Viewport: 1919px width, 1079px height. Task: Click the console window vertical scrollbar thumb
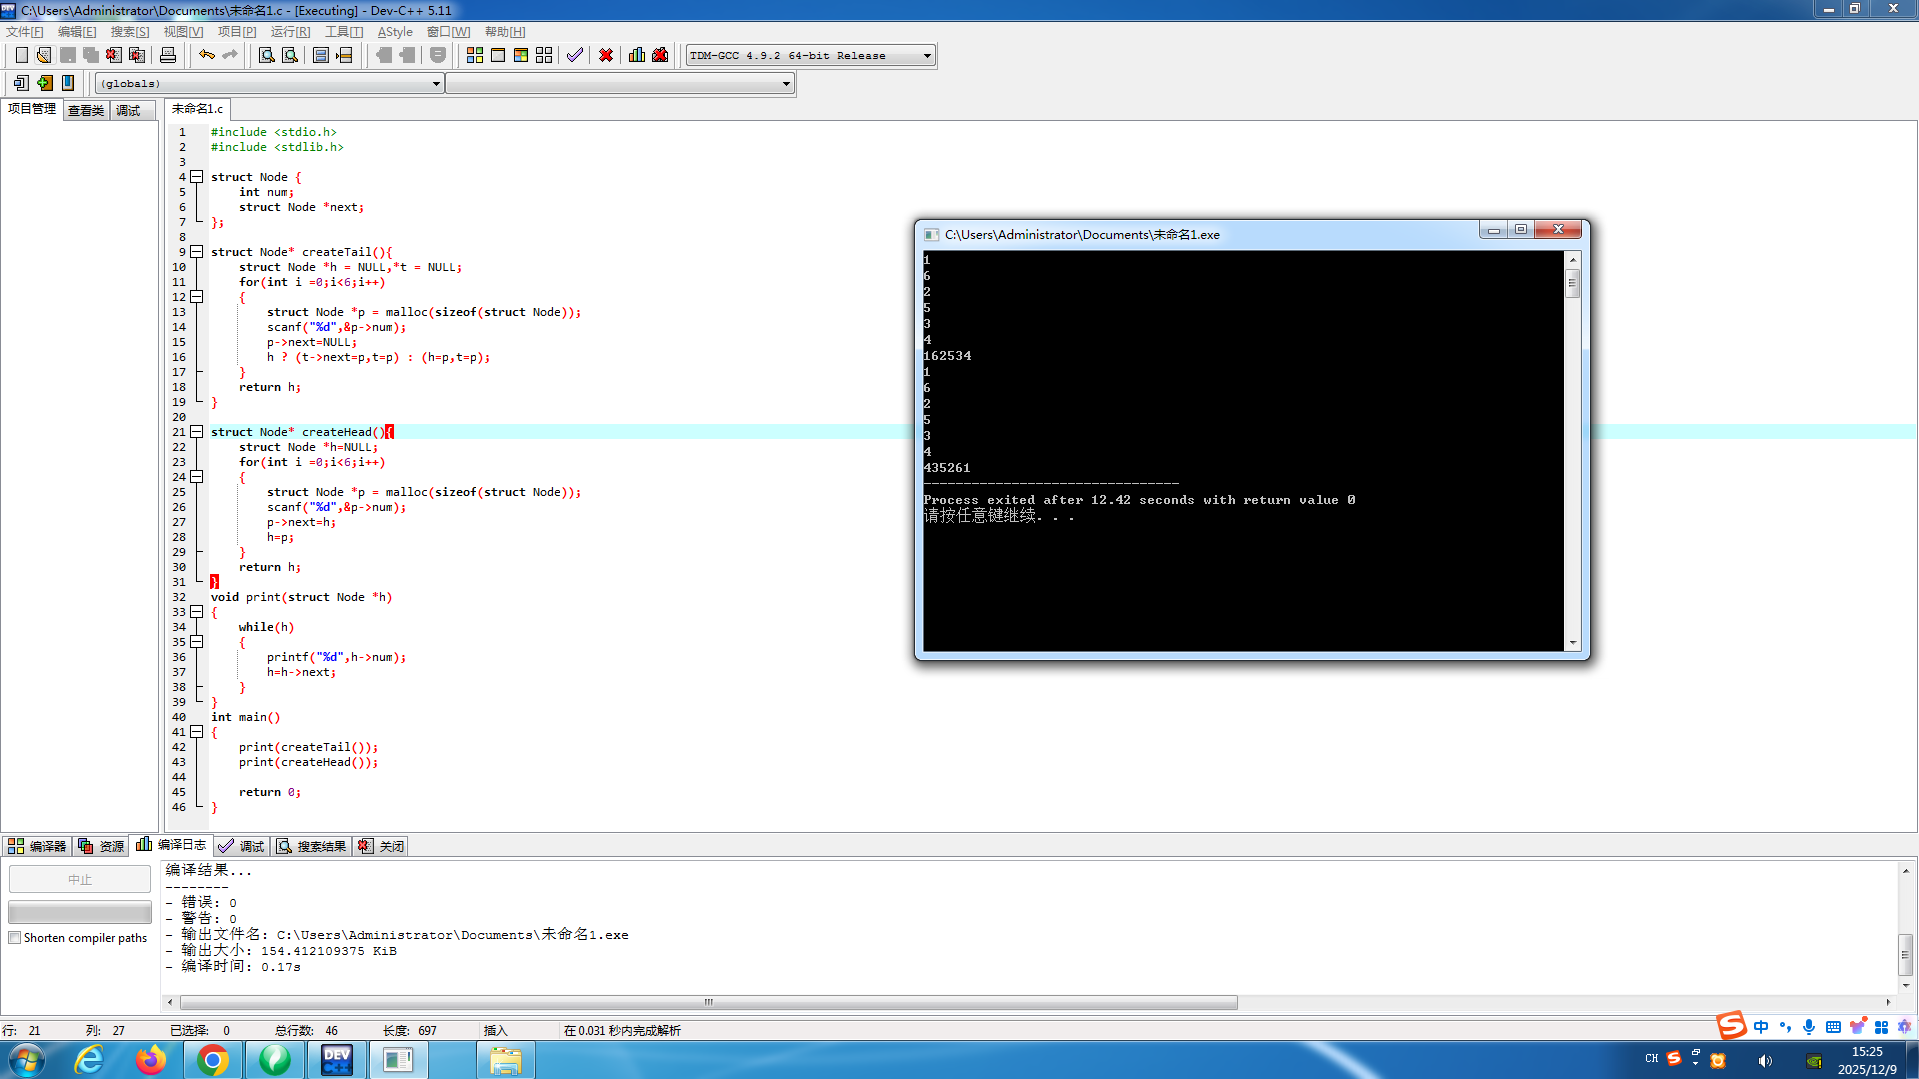[1573, 283]
